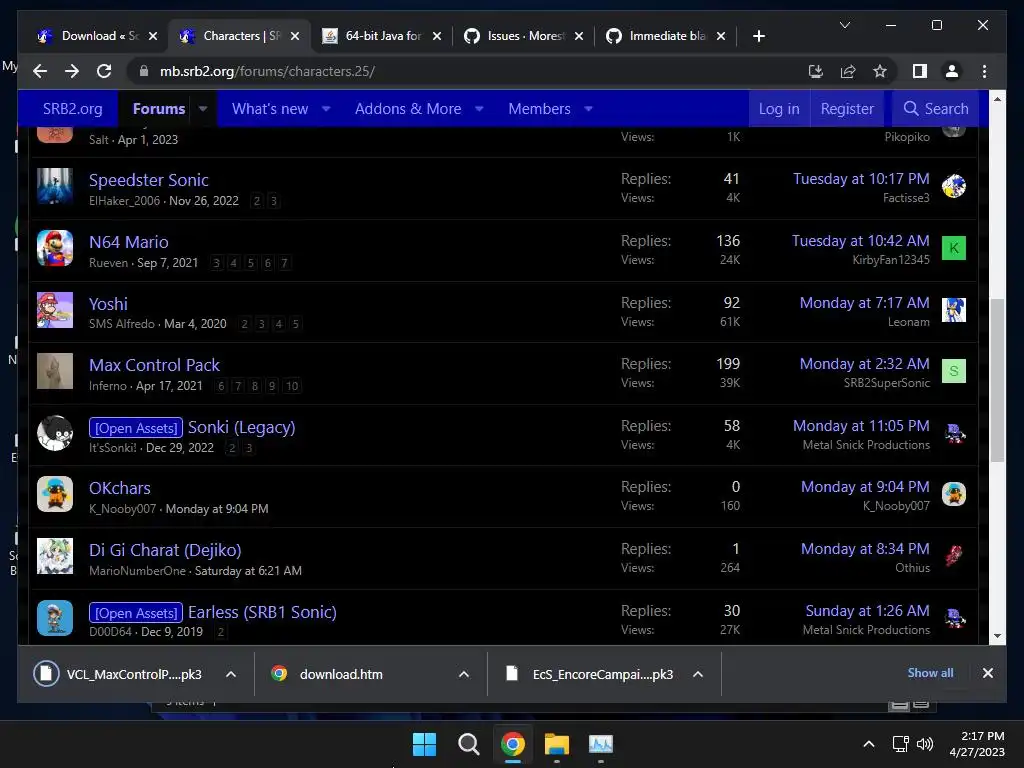Open the Max Control Pack thread

point(154,365)
